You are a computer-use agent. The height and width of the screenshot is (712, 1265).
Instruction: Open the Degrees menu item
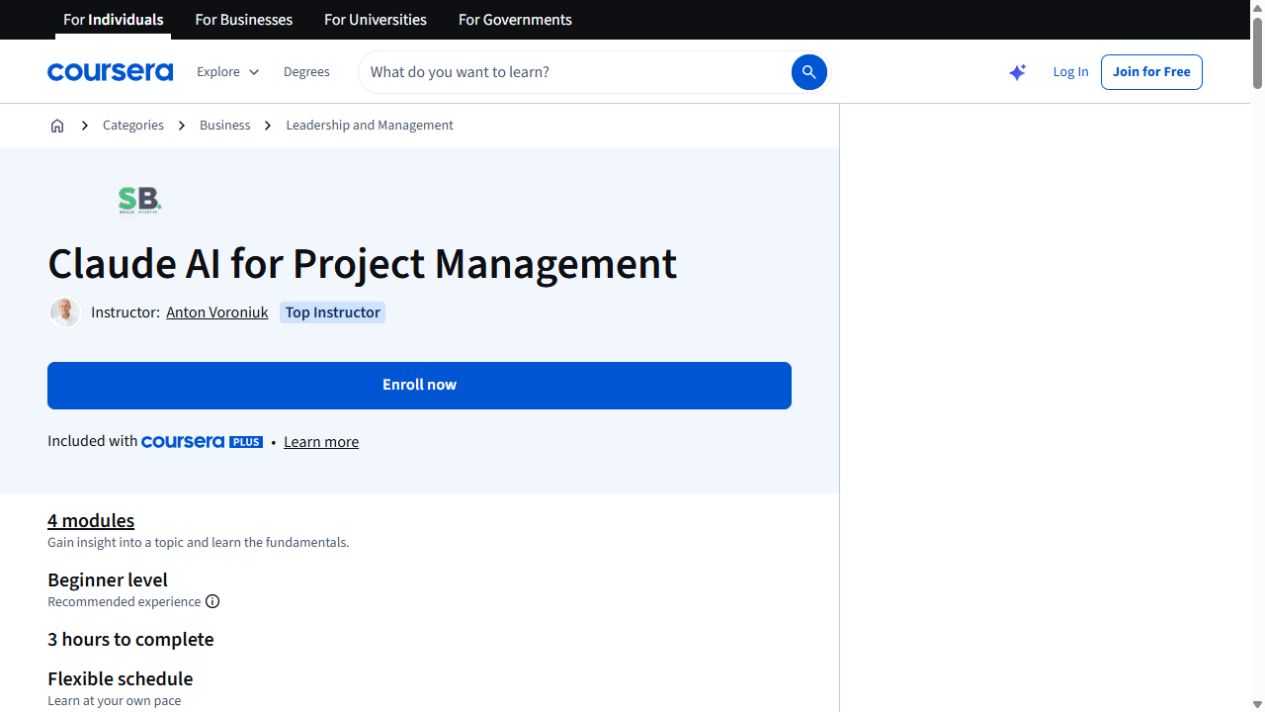coord(306,72)
